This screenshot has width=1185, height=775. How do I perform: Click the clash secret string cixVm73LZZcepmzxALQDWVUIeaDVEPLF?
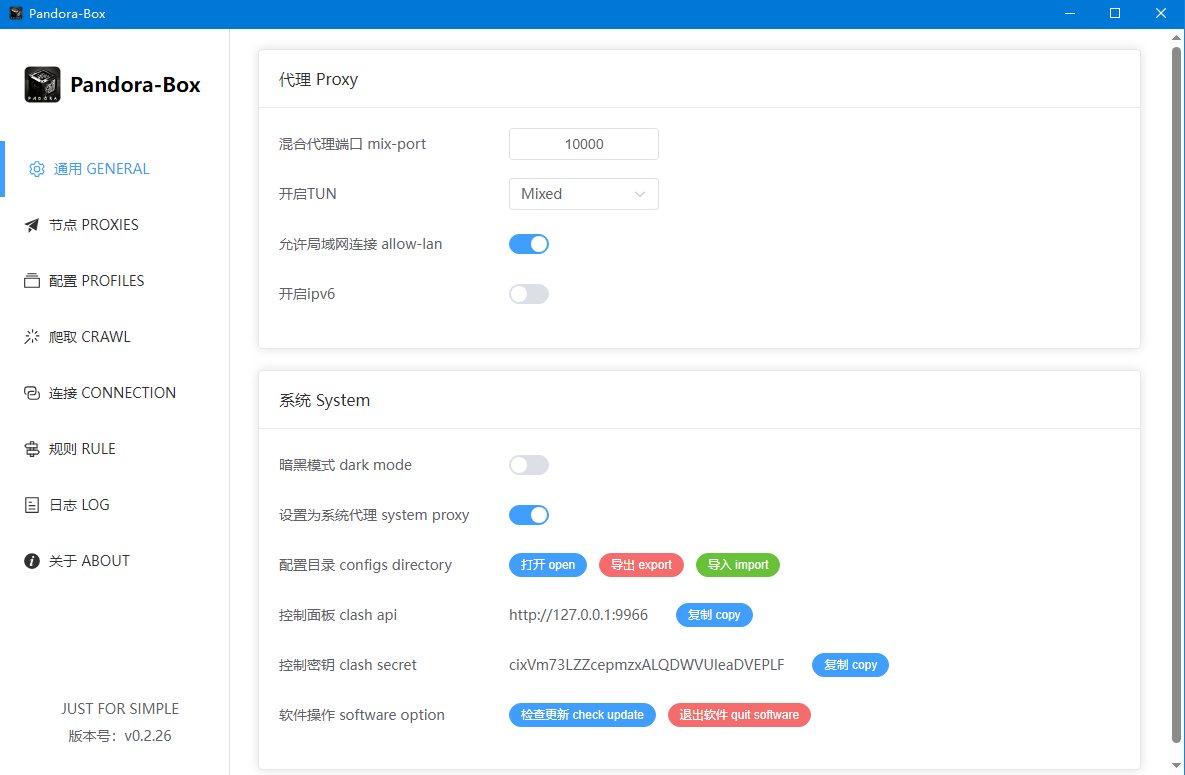(647, 665)
